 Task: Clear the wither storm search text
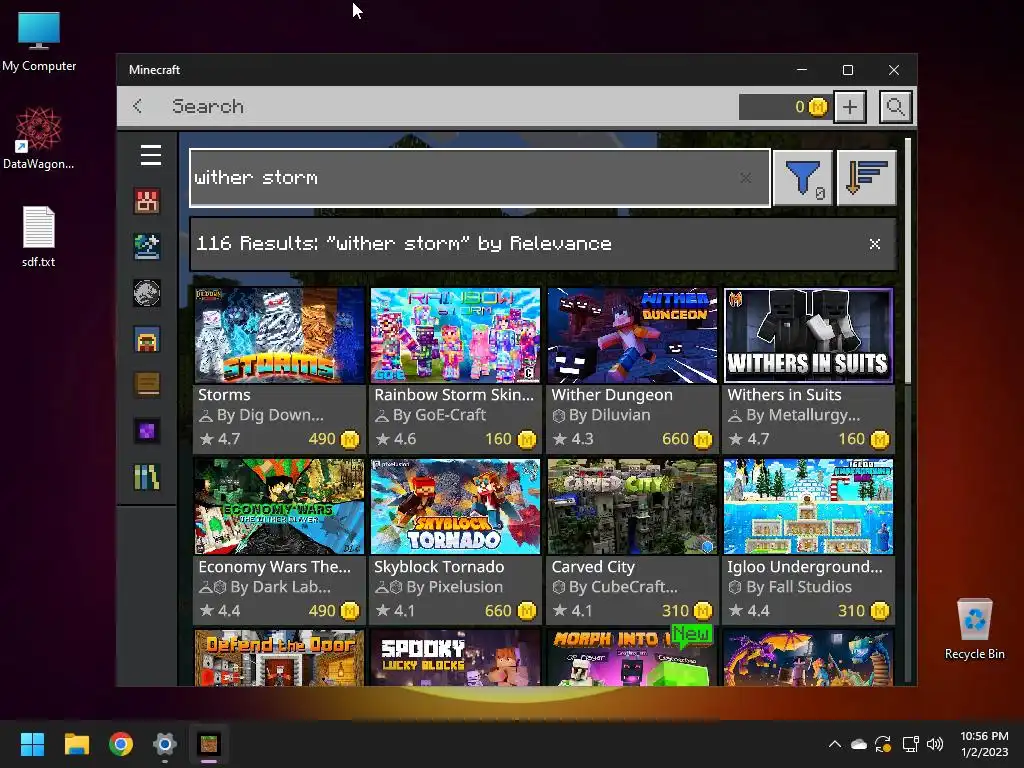point(746,178)
